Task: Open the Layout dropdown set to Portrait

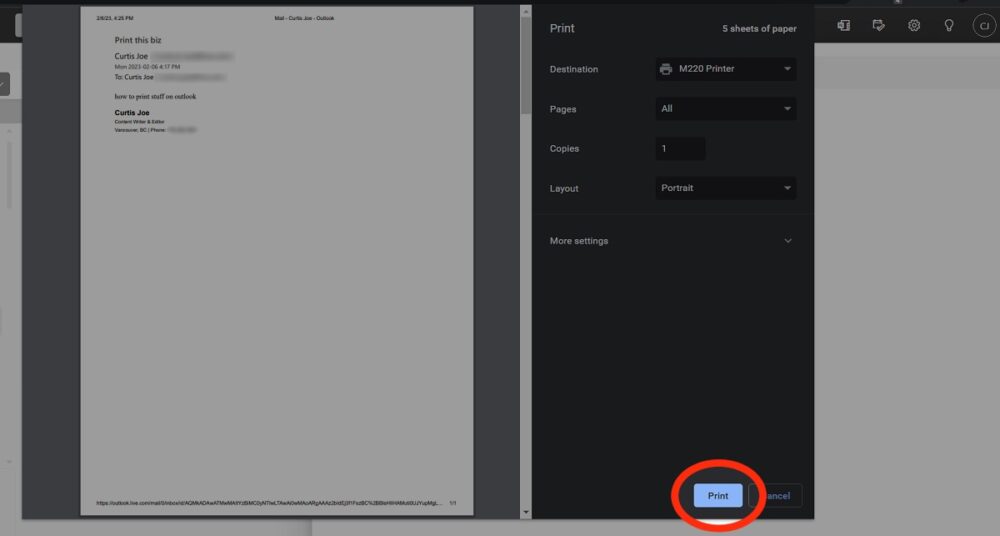Action: (x=726, y=188)
